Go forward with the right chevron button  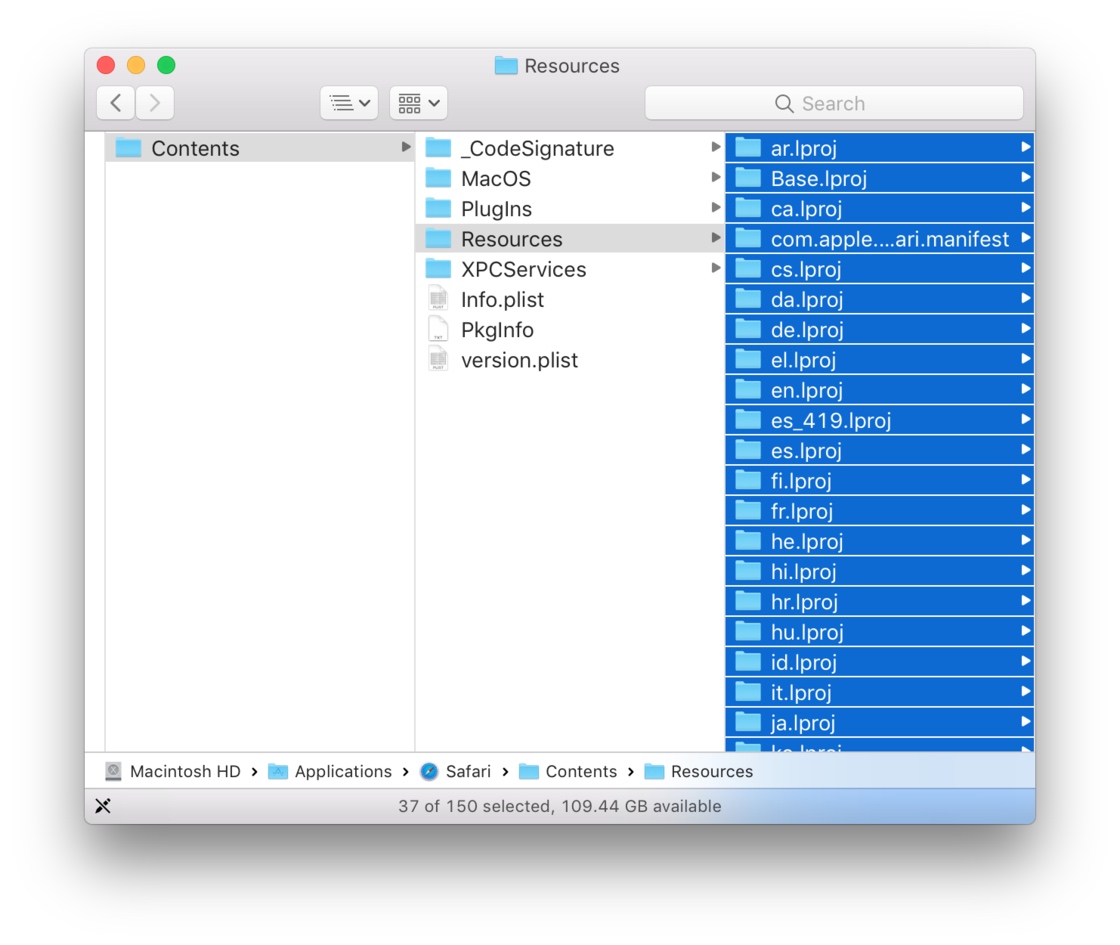pos(154,103)
